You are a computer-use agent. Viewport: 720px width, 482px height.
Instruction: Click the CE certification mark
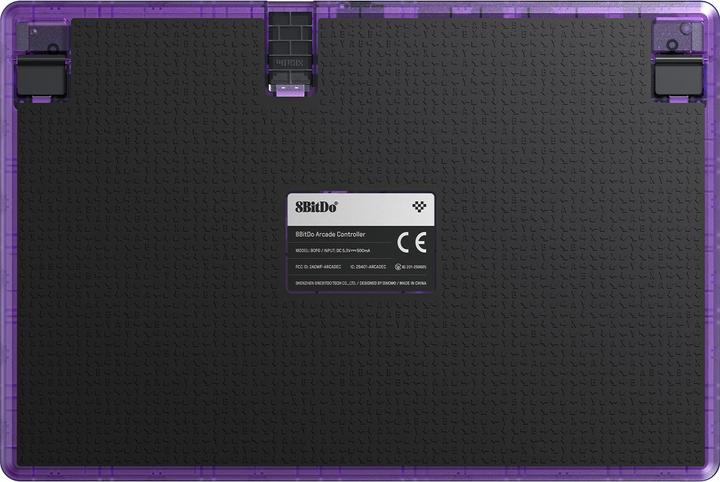[x=411, y=242]
